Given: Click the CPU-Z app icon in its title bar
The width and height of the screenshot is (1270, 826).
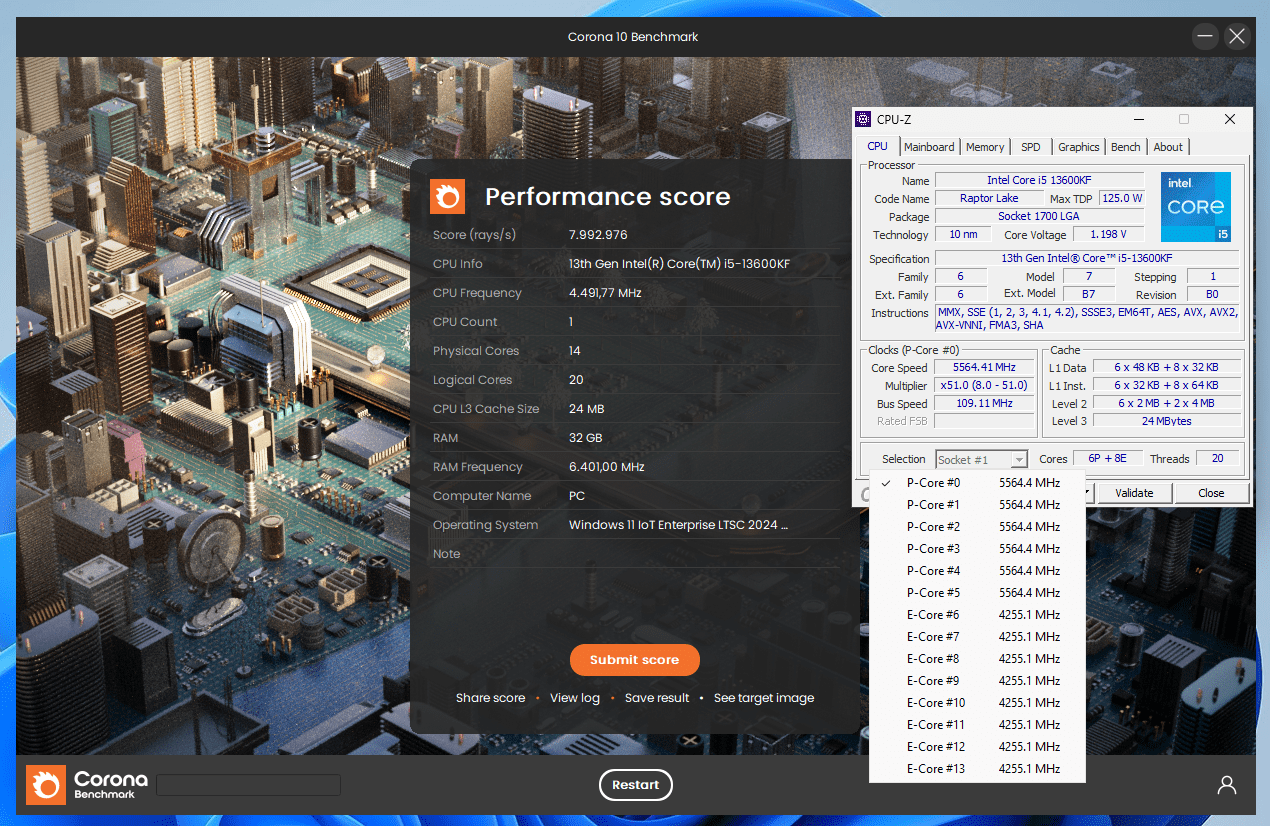Looking at the screenshot, I should coord(863,119).
